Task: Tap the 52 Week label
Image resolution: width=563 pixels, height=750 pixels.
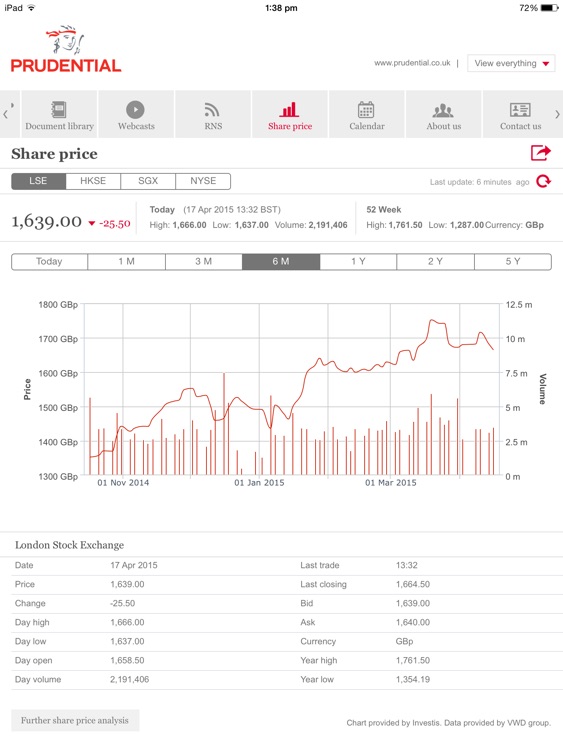Action: [384, 210]
